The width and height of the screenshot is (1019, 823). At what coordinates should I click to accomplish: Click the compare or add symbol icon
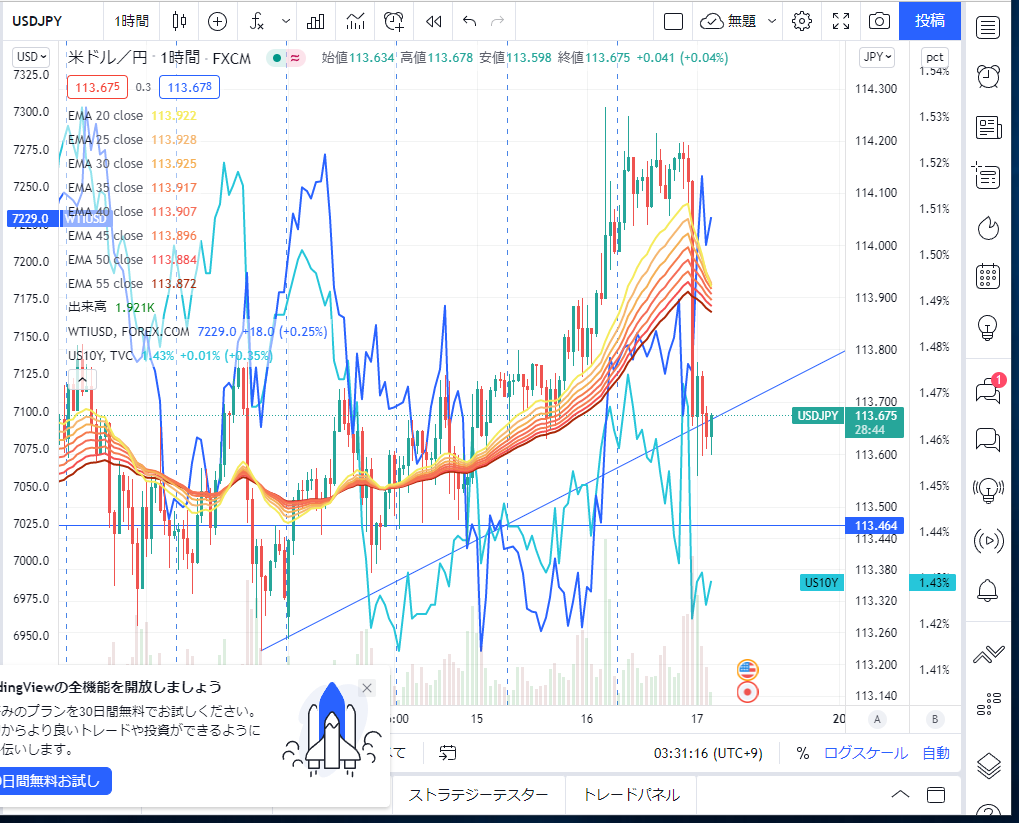(x=217, y=21)
